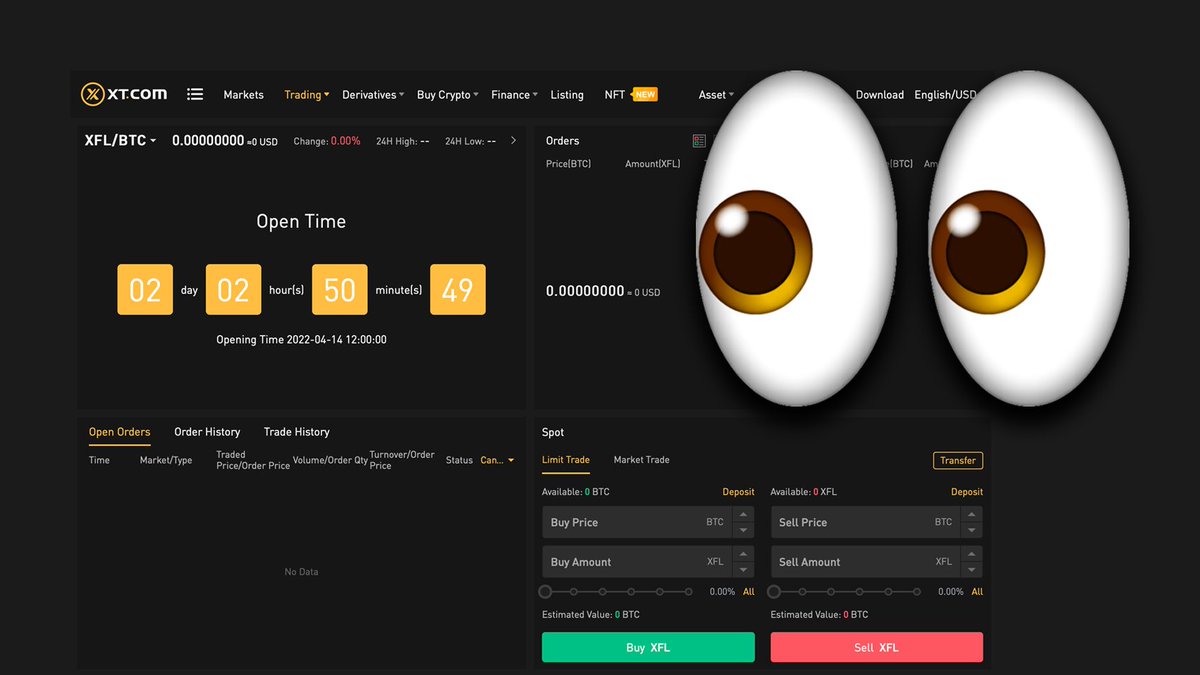Select the Limit Trade tab
Screen dimensions: 1200x675
tap(566, 460)
